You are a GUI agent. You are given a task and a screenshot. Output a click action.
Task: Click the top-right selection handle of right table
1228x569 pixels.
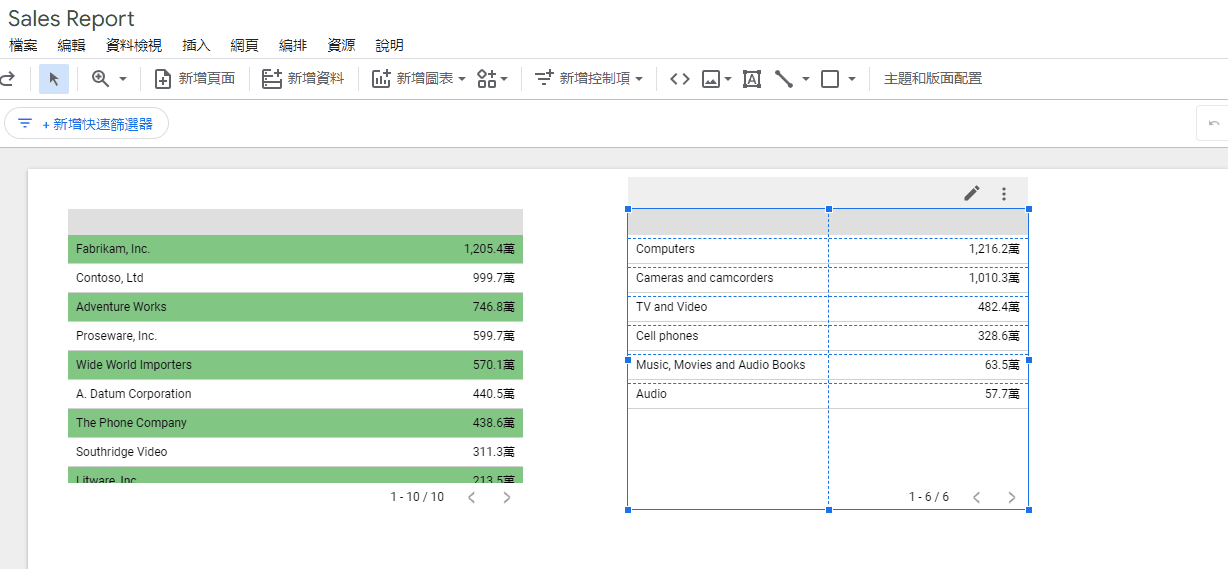pyautogui.click(x=1028, y=209)
